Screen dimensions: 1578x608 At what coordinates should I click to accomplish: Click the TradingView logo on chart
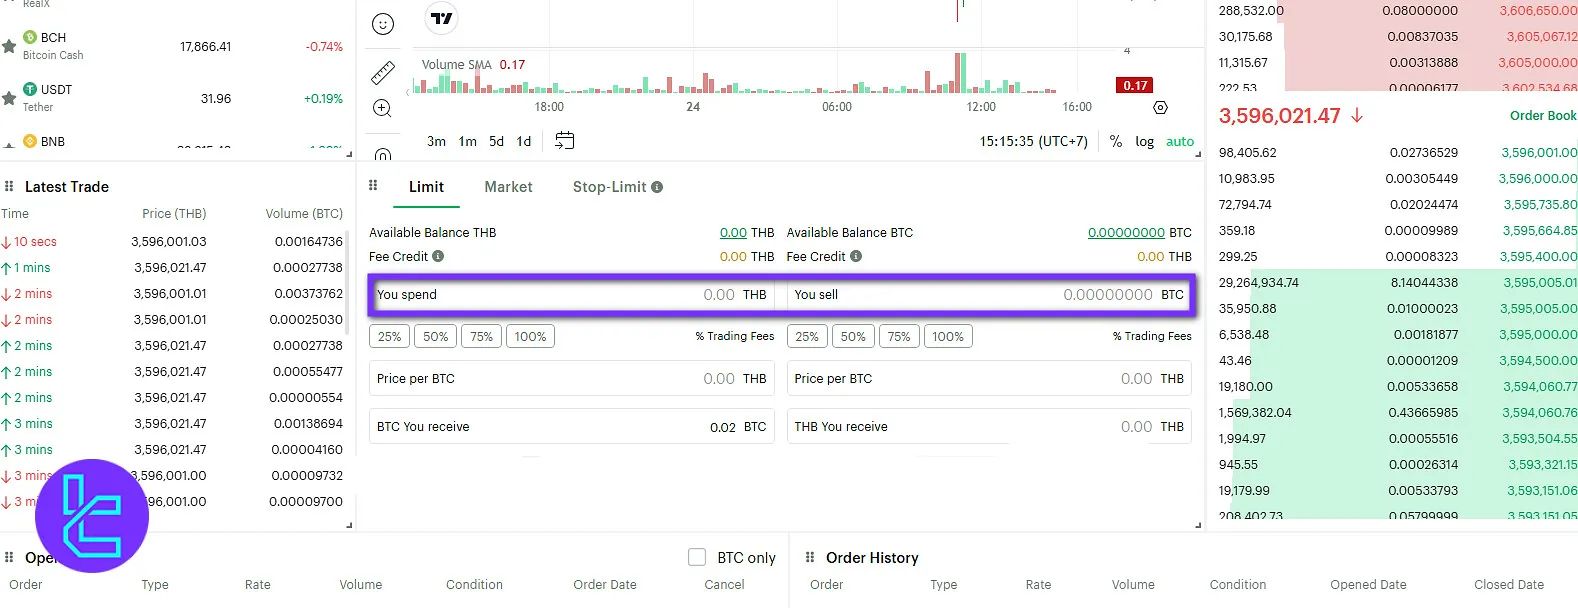441,18
